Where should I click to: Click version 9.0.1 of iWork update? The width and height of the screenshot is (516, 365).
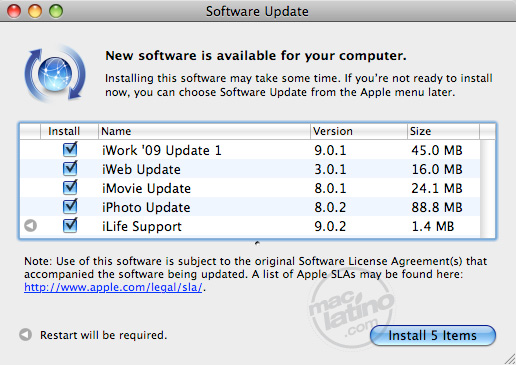pos(330,150)
